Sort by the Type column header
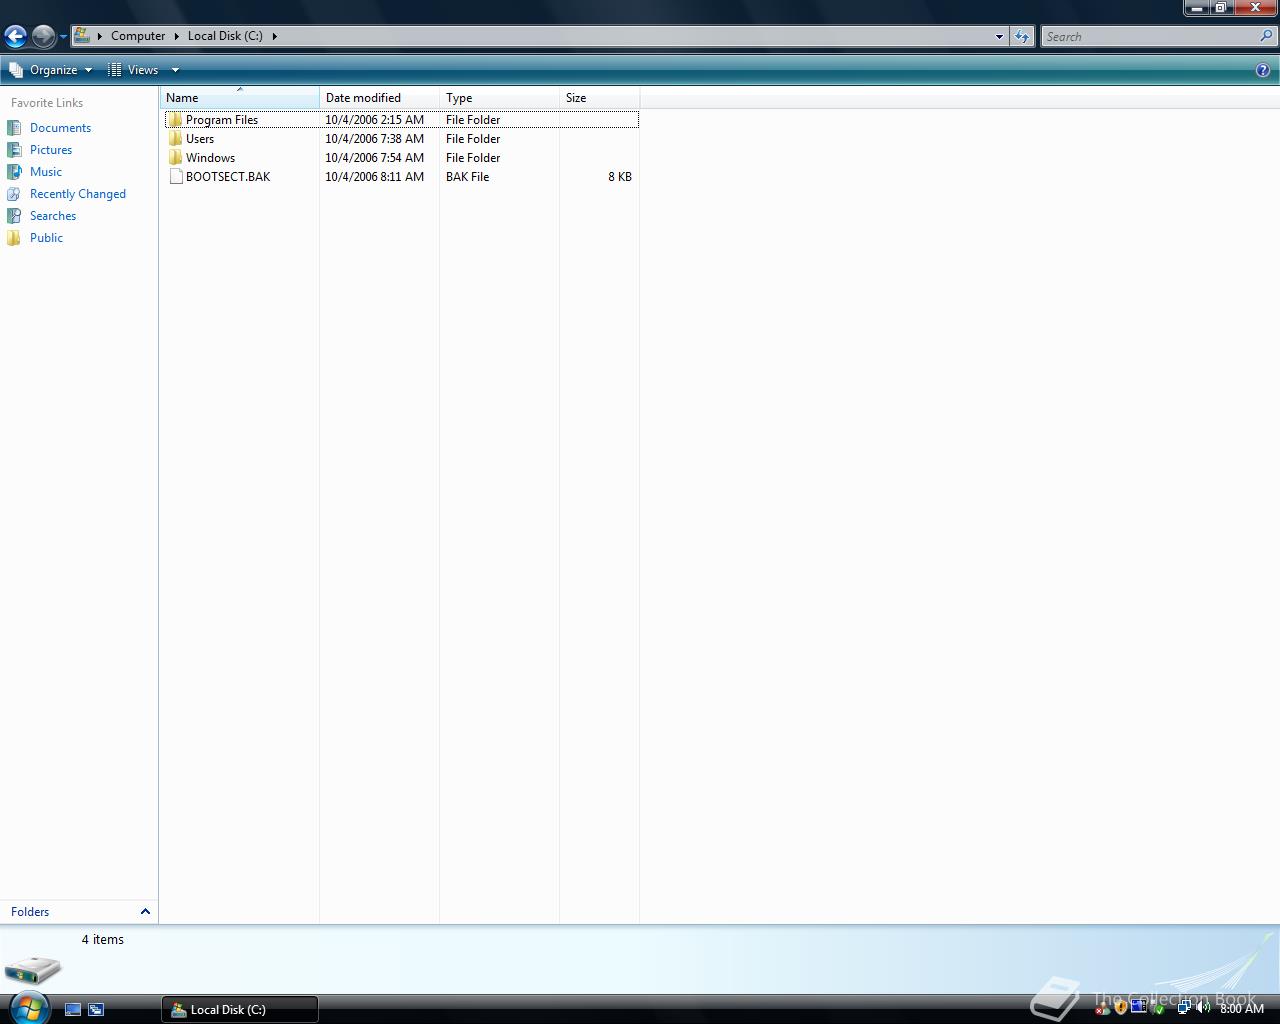The image size is (1280, 1024). click(500, 98)
